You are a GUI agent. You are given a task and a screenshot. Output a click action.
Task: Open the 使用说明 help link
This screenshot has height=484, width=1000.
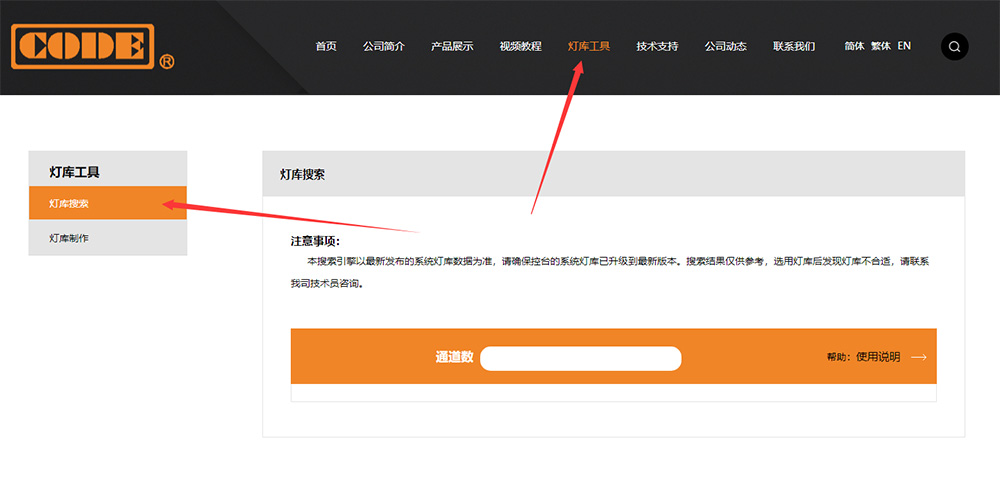click(878, 357)
